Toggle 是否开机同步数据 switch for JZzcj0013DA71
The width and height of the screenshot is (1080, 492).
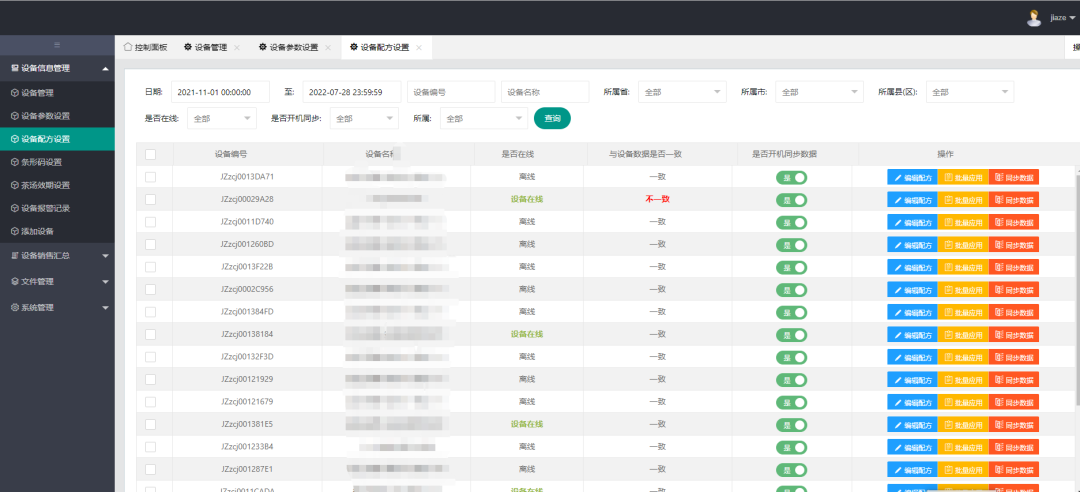791,177
